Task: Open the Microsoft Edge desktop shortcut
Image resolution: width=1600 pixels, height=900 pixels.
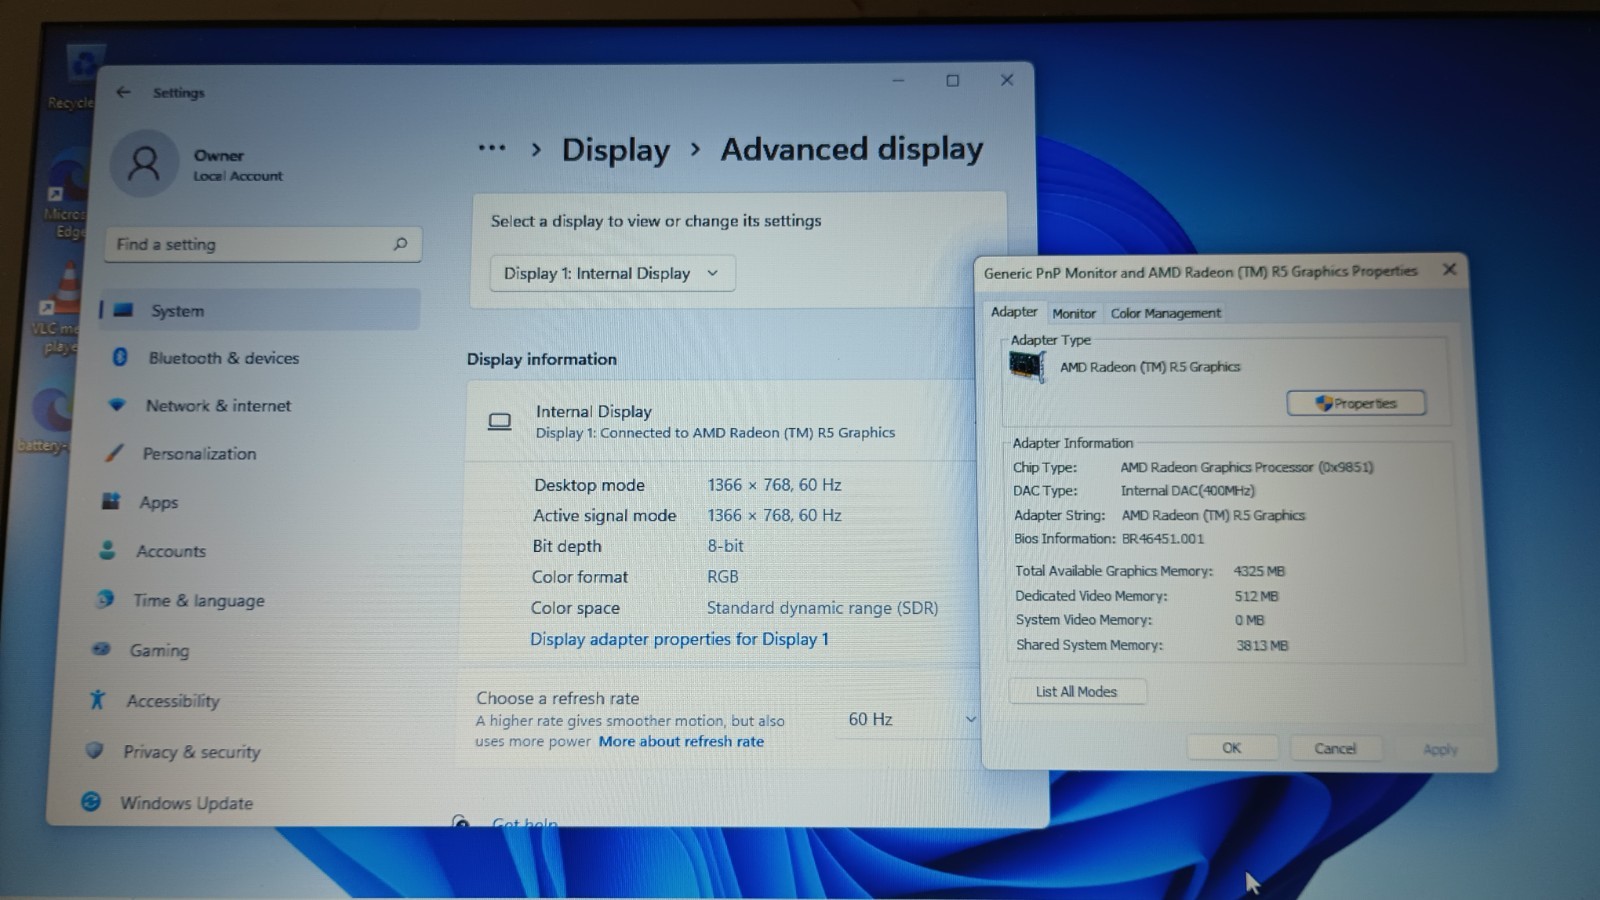Action: click(x=68, y=195)
